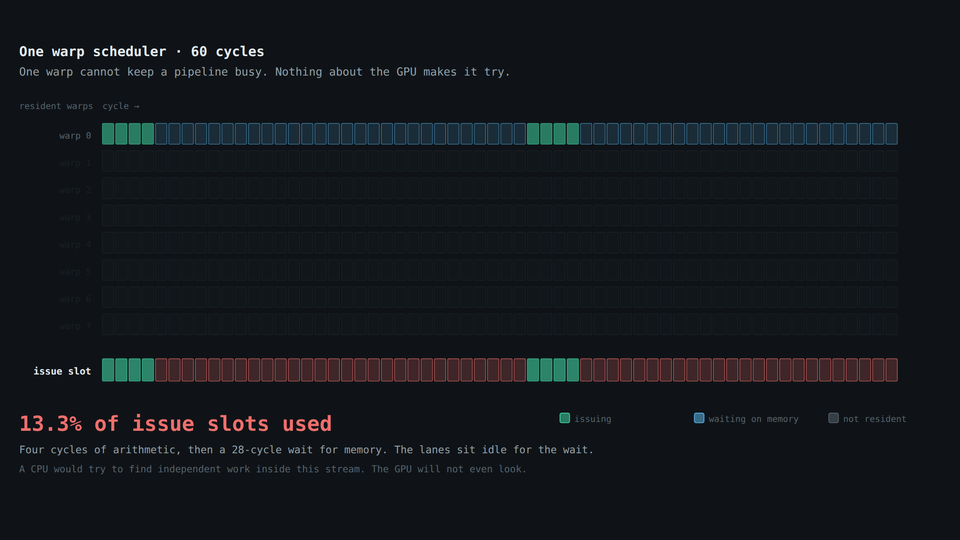This screenshot has width=960, height=540.
Task: Select the 'warp 2' row label
Action: [x=75, y=190]
